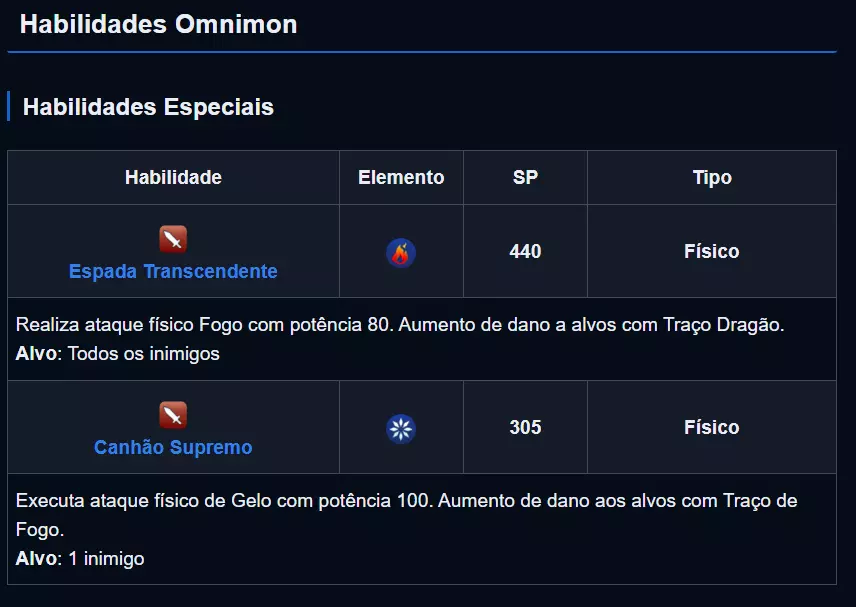Screen dimensions: 856x607
Task: Click the Habilidade column header
Action: click(x=173, y=178)
